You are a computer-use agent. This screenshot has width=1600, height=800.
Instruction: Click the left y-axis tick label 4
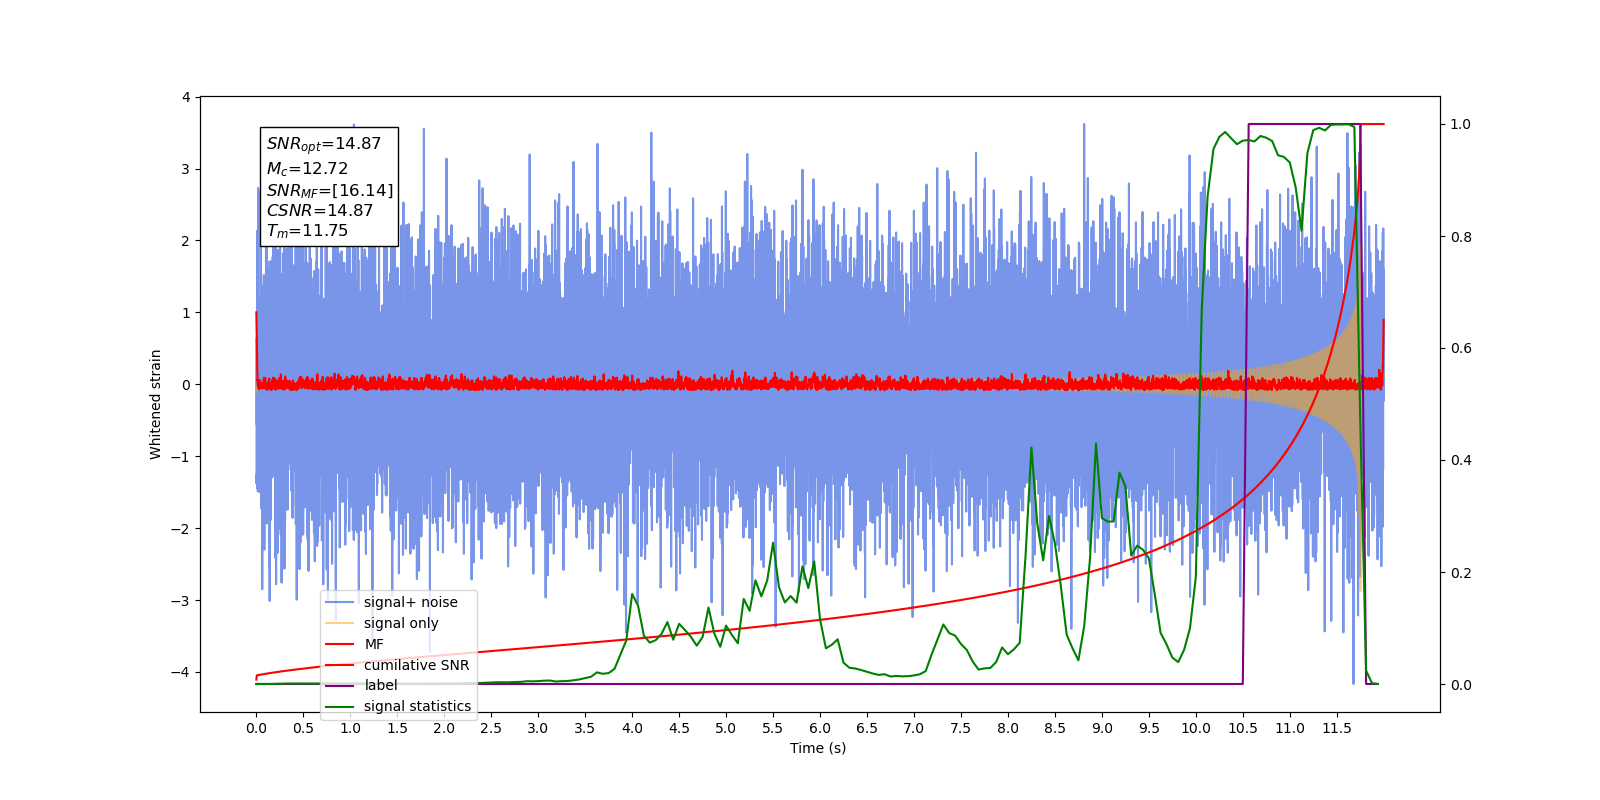186,97
